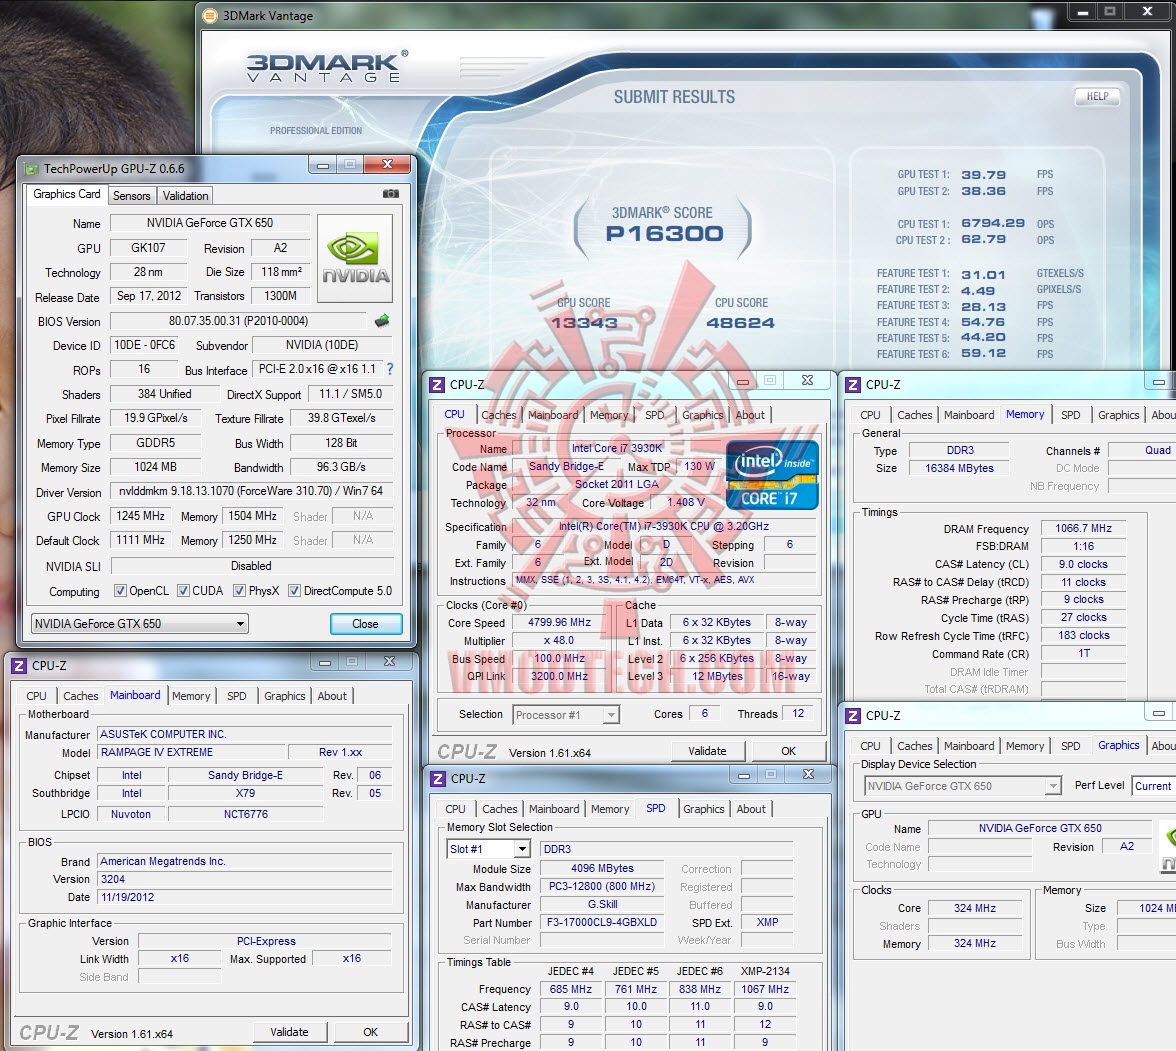Open SPD tab in CPU-Z Graphics window
The height and width of the screenshot is (1051, 1176).
[1070, 746]
